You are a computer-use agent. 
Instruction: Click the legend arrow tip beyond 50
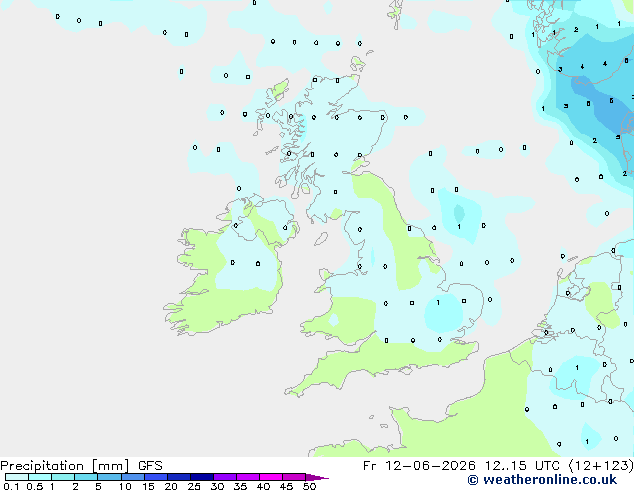tap(317, 477)
